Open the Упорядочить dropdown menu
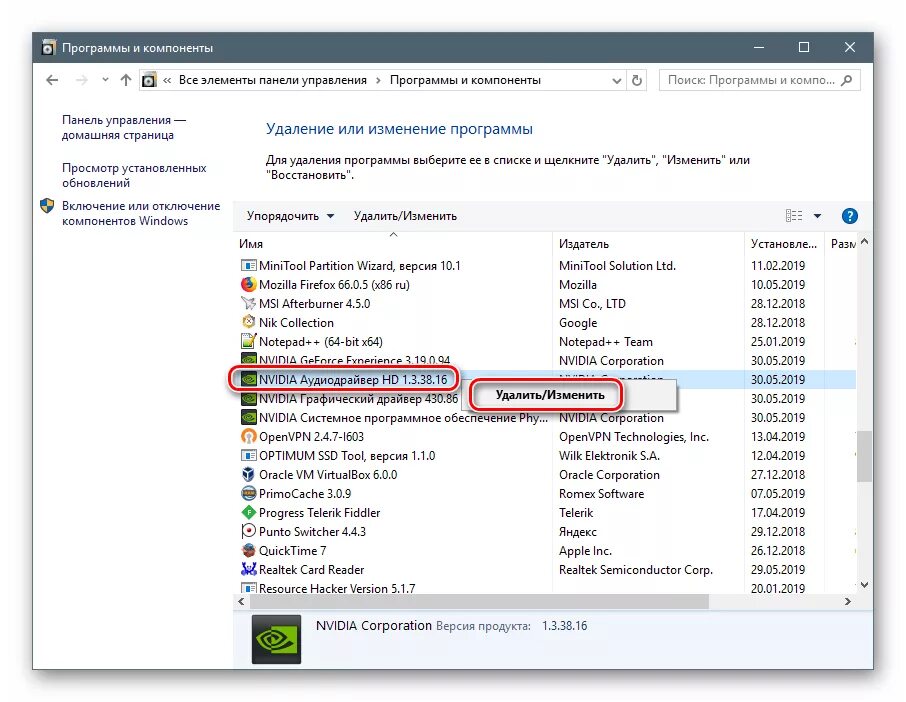Viewport: 906px width, 702px height. 290,216
